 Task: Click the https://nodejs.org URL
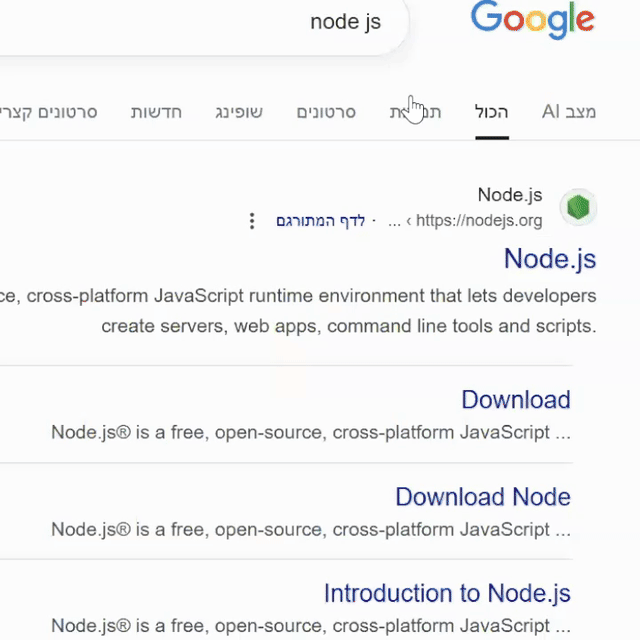coord(479,220)
